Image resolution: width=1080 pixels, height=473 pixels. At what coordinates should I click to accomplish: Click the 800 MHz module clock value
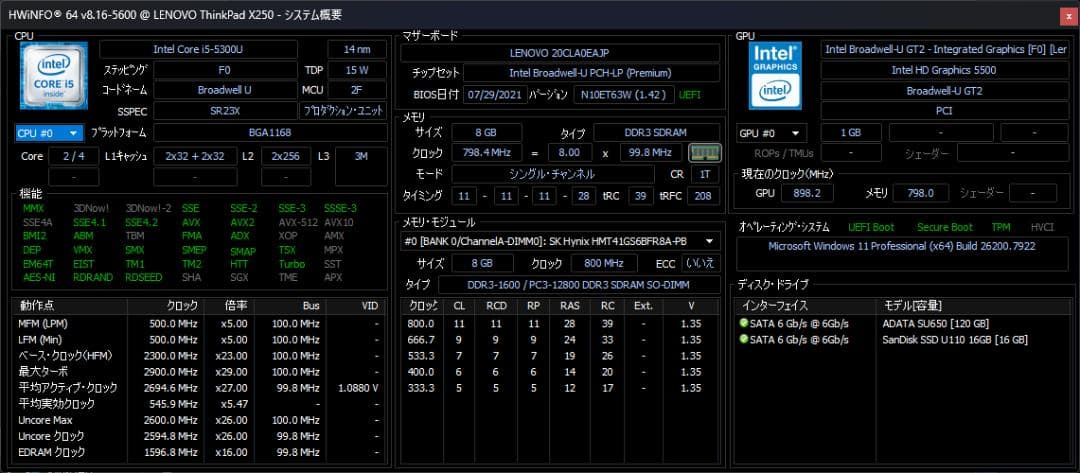click(x=605, y=264)
